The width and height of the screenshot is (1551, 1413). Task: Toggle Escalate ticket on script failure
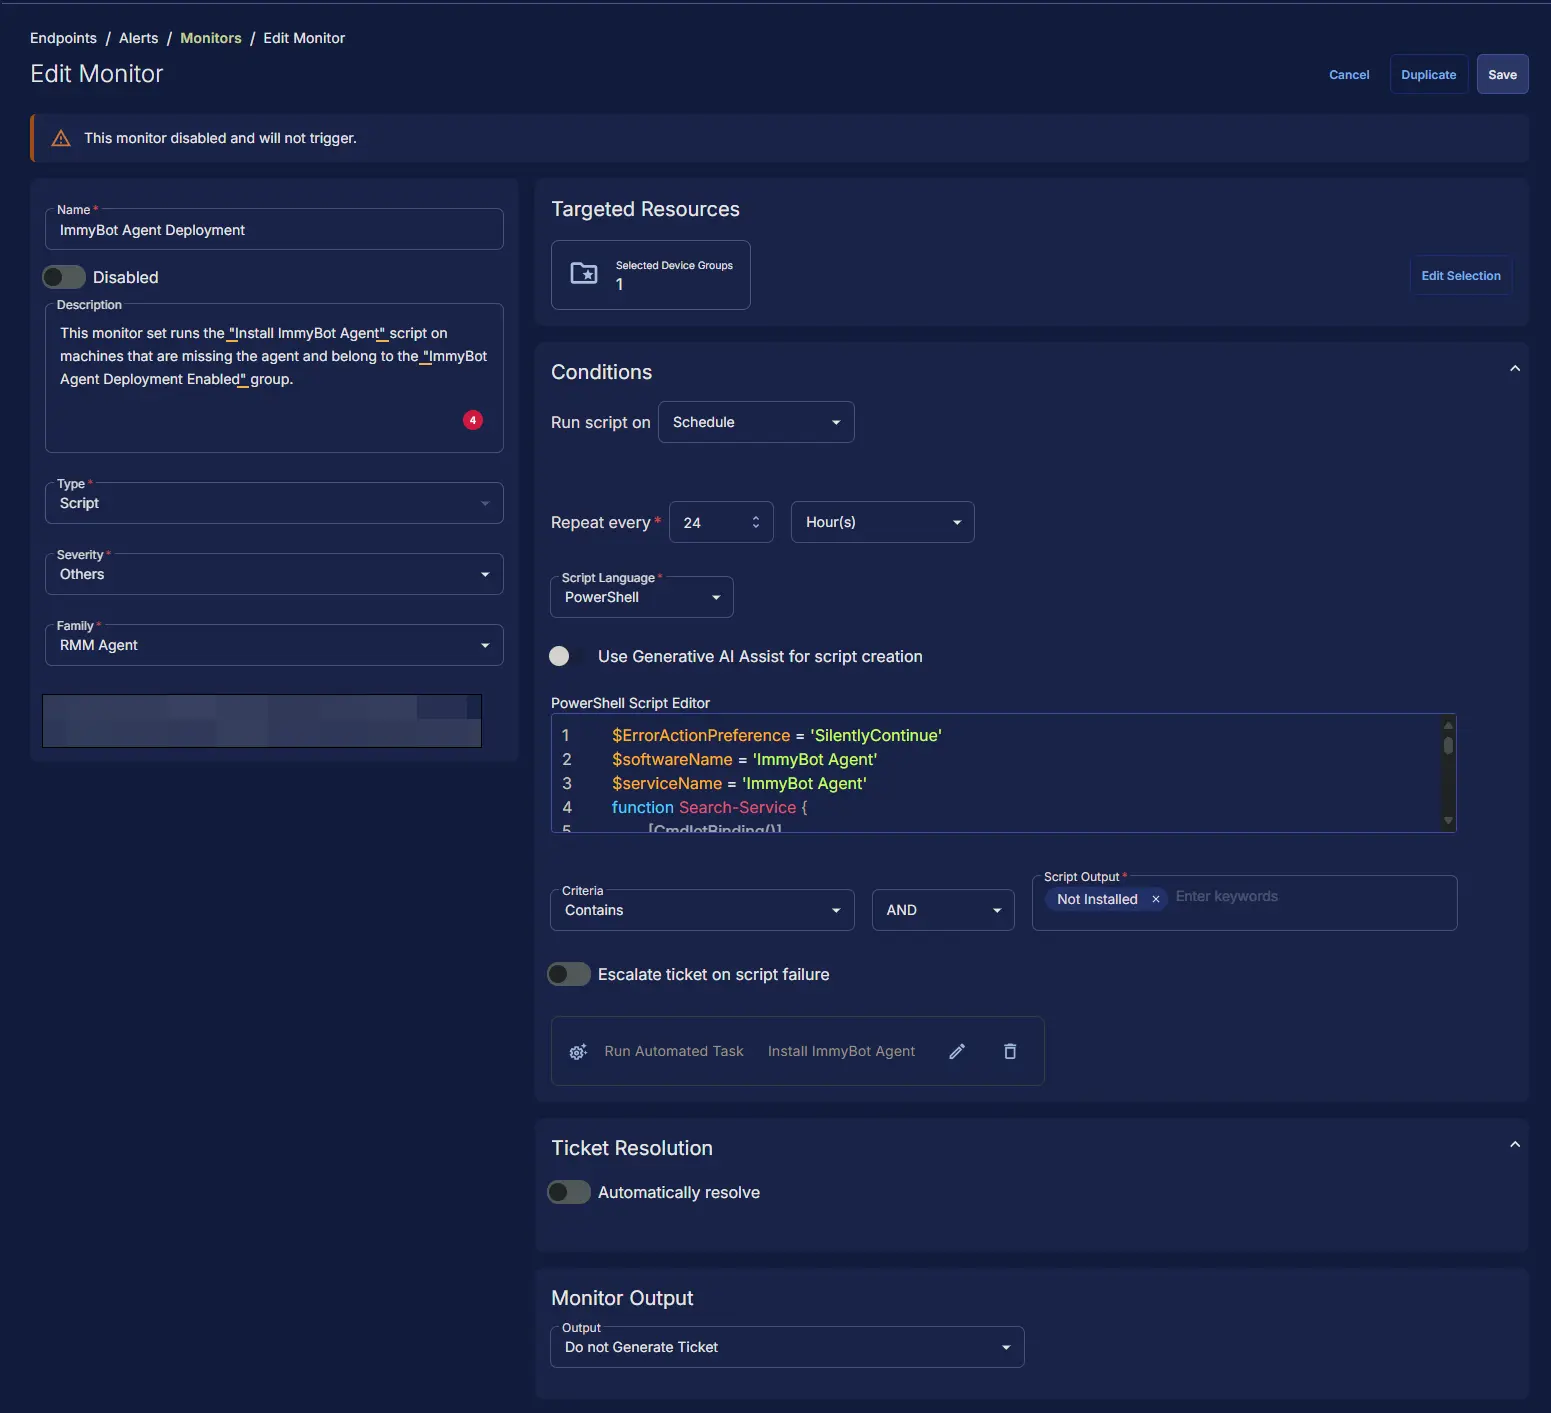[569, 974]
